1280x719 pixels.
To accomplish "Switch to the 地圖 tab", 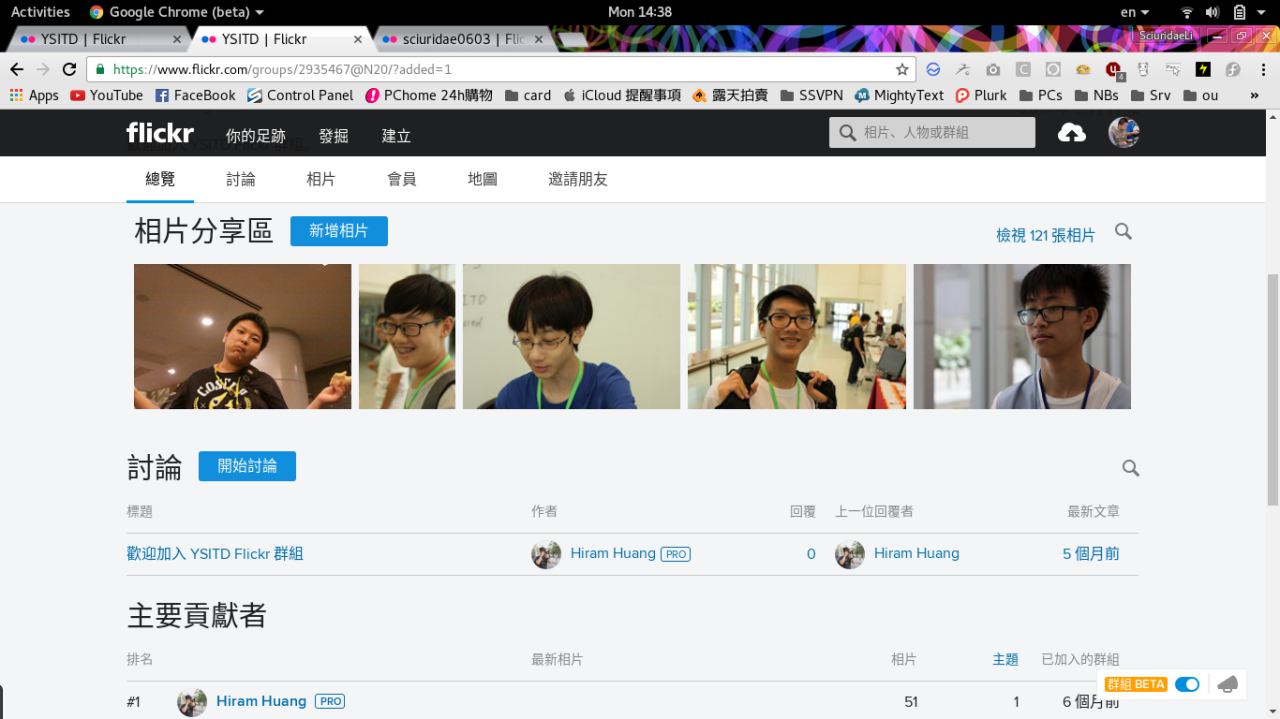I will pyautogui.click(x=482, y=179).
